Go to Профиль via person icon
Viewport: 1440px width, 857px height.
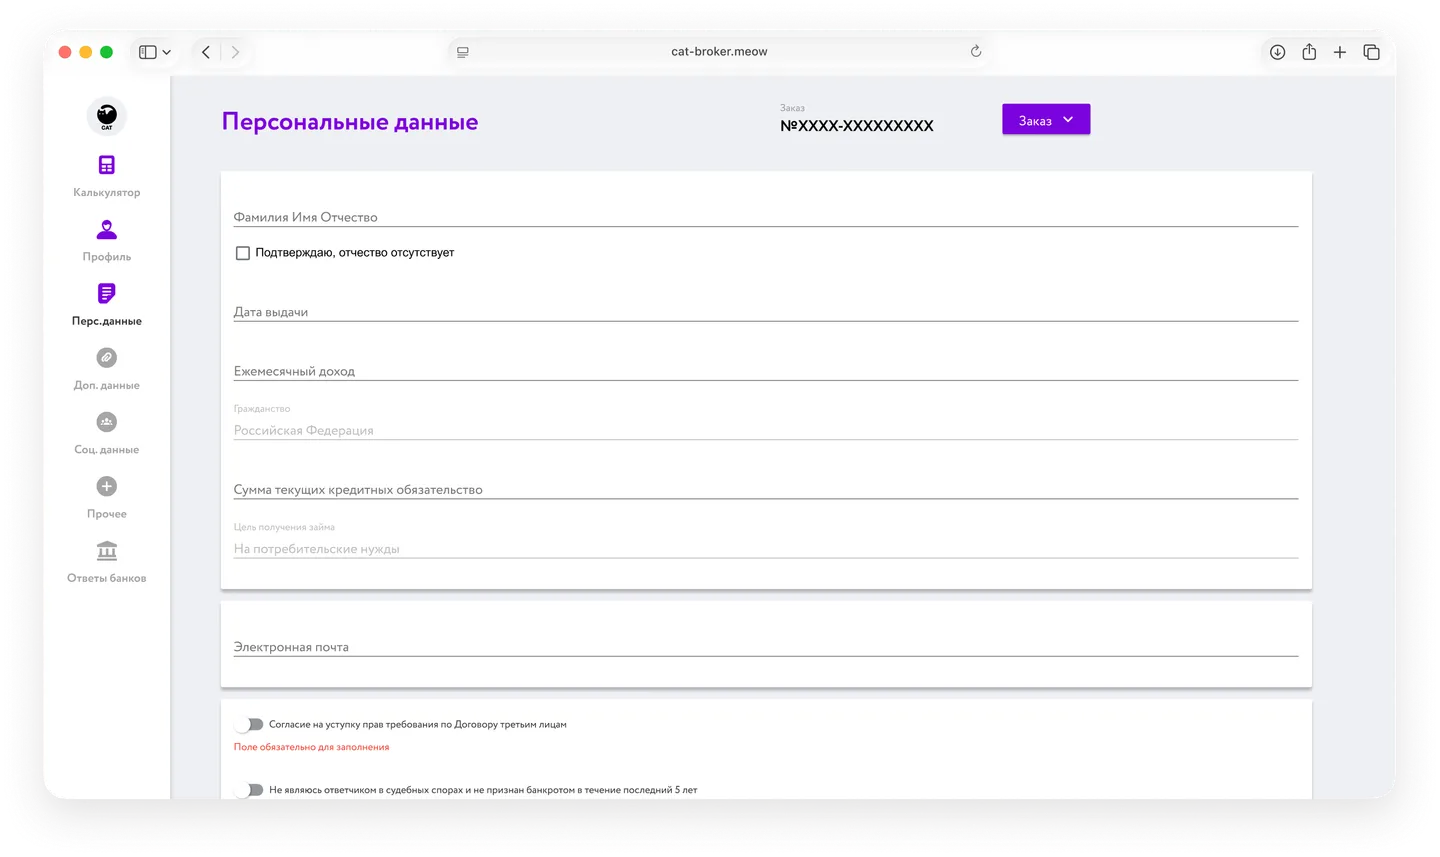[x=107, y=230]
